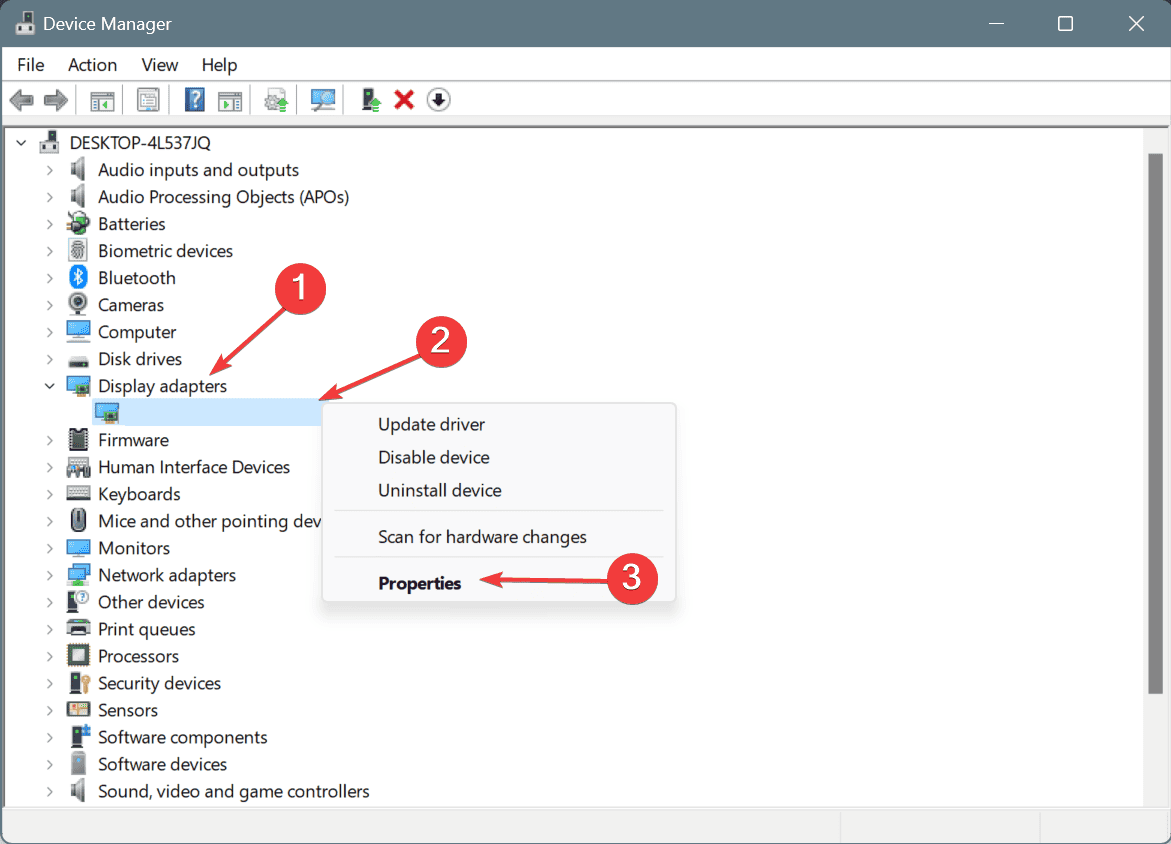Click the Firmware chip icon
Viewport: 1171px width, 844px height.
(x=78, y=439)
